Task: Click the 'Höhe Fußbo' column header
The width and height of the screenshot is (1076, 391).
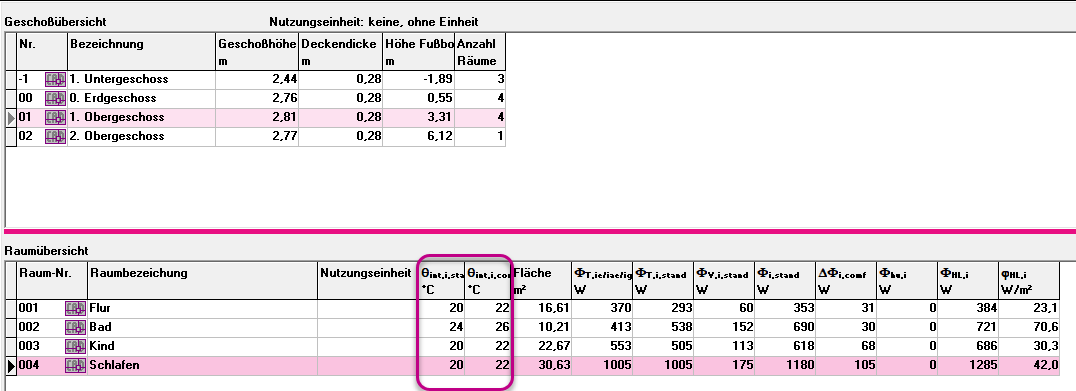Action: pos(419,51)
